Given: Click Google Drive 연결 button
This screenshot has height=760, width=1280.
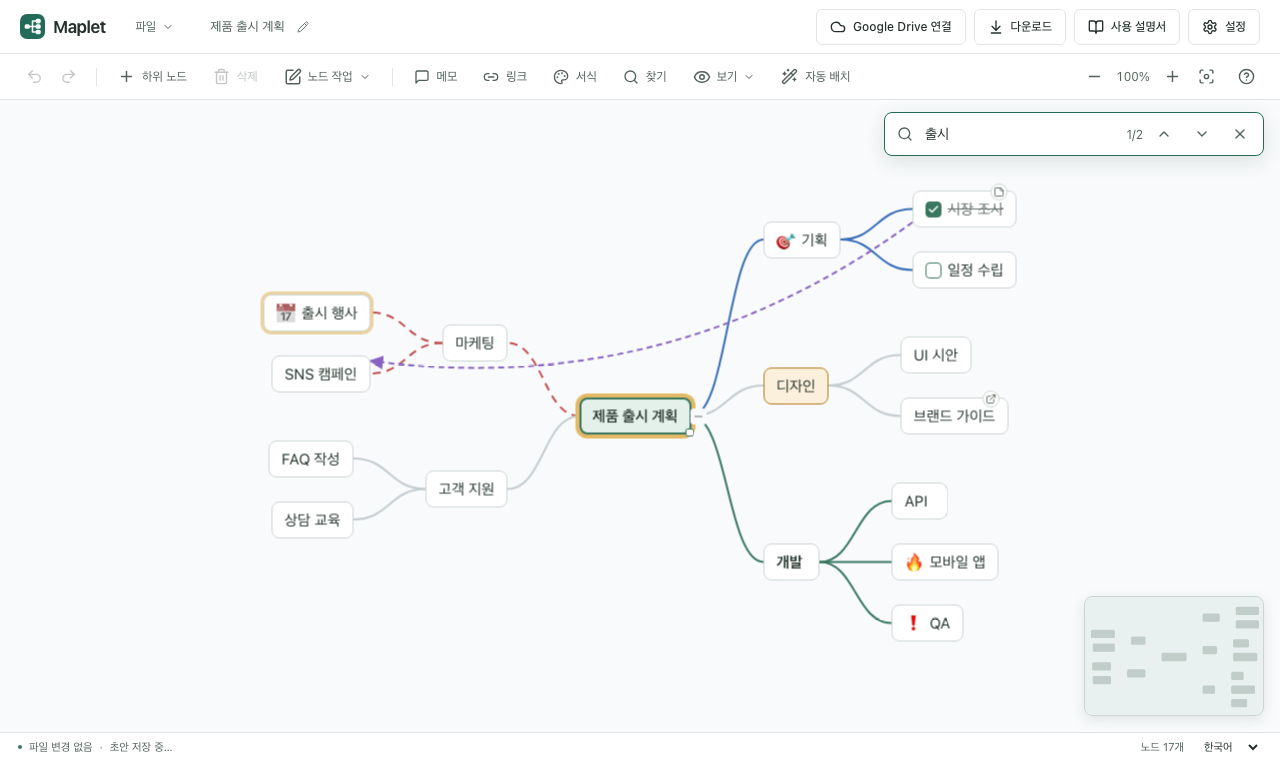Looking at the screenshot, I should point(891,27).
